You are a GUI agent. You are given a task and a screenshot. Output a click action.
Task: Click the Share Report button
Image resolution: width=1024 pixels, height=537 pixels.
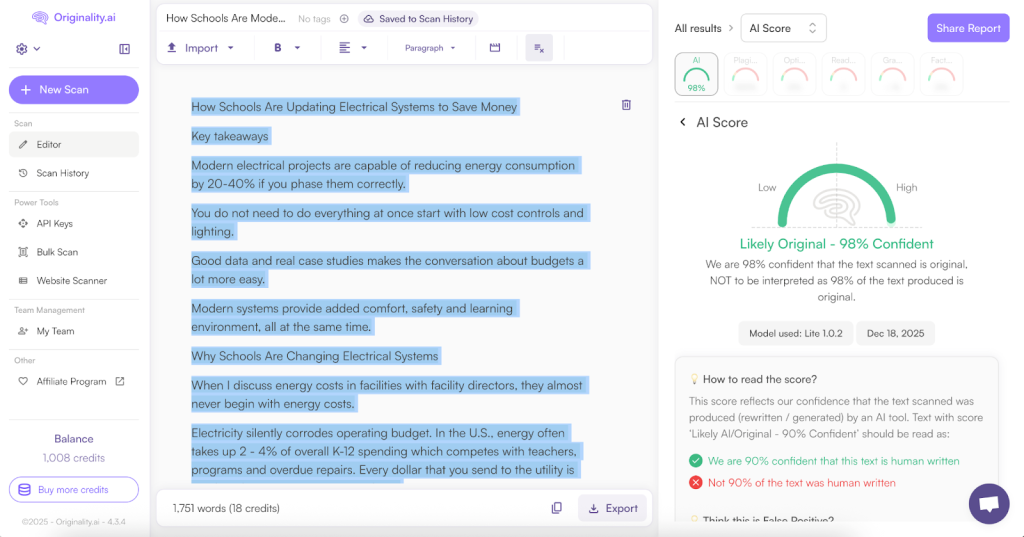tap(967, 28)
